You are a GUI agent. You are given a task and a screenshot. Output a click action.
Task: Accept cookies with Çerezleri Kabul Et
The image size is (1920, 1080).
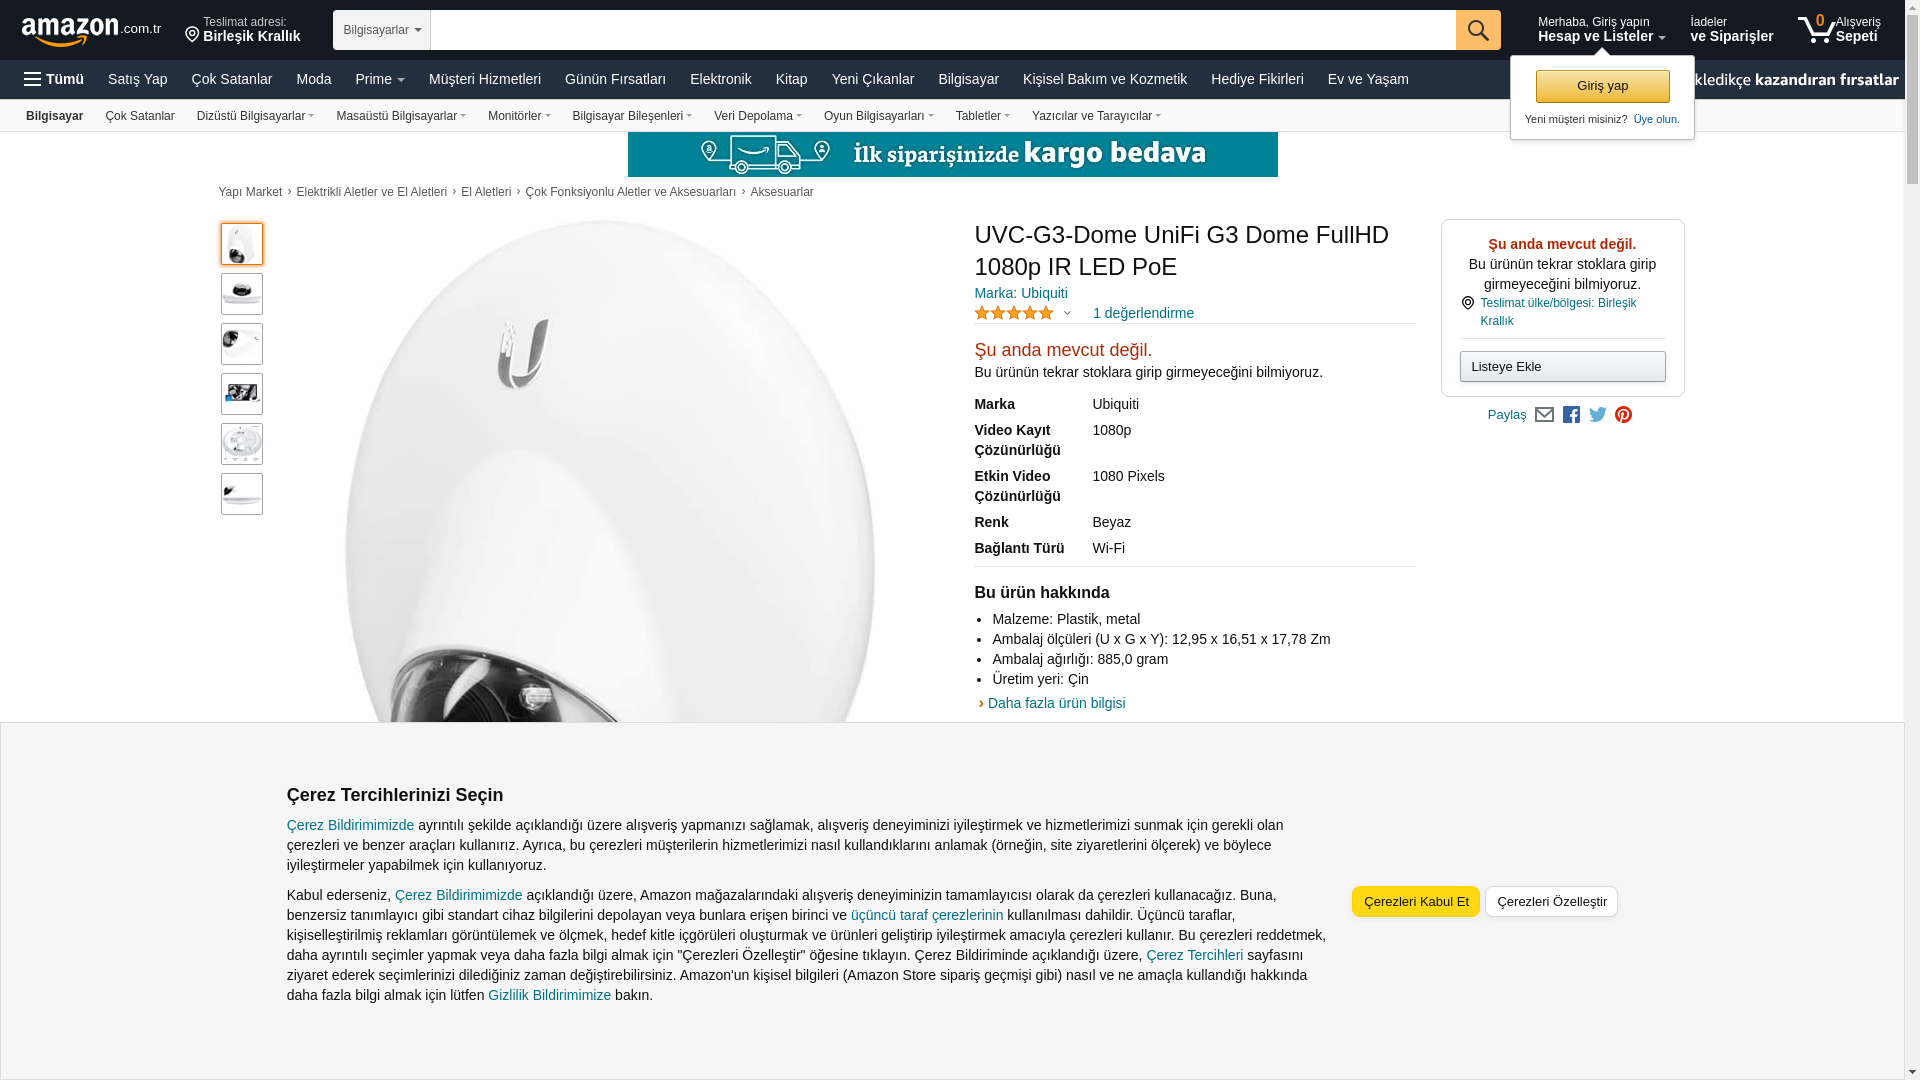tap(1416, 901)
